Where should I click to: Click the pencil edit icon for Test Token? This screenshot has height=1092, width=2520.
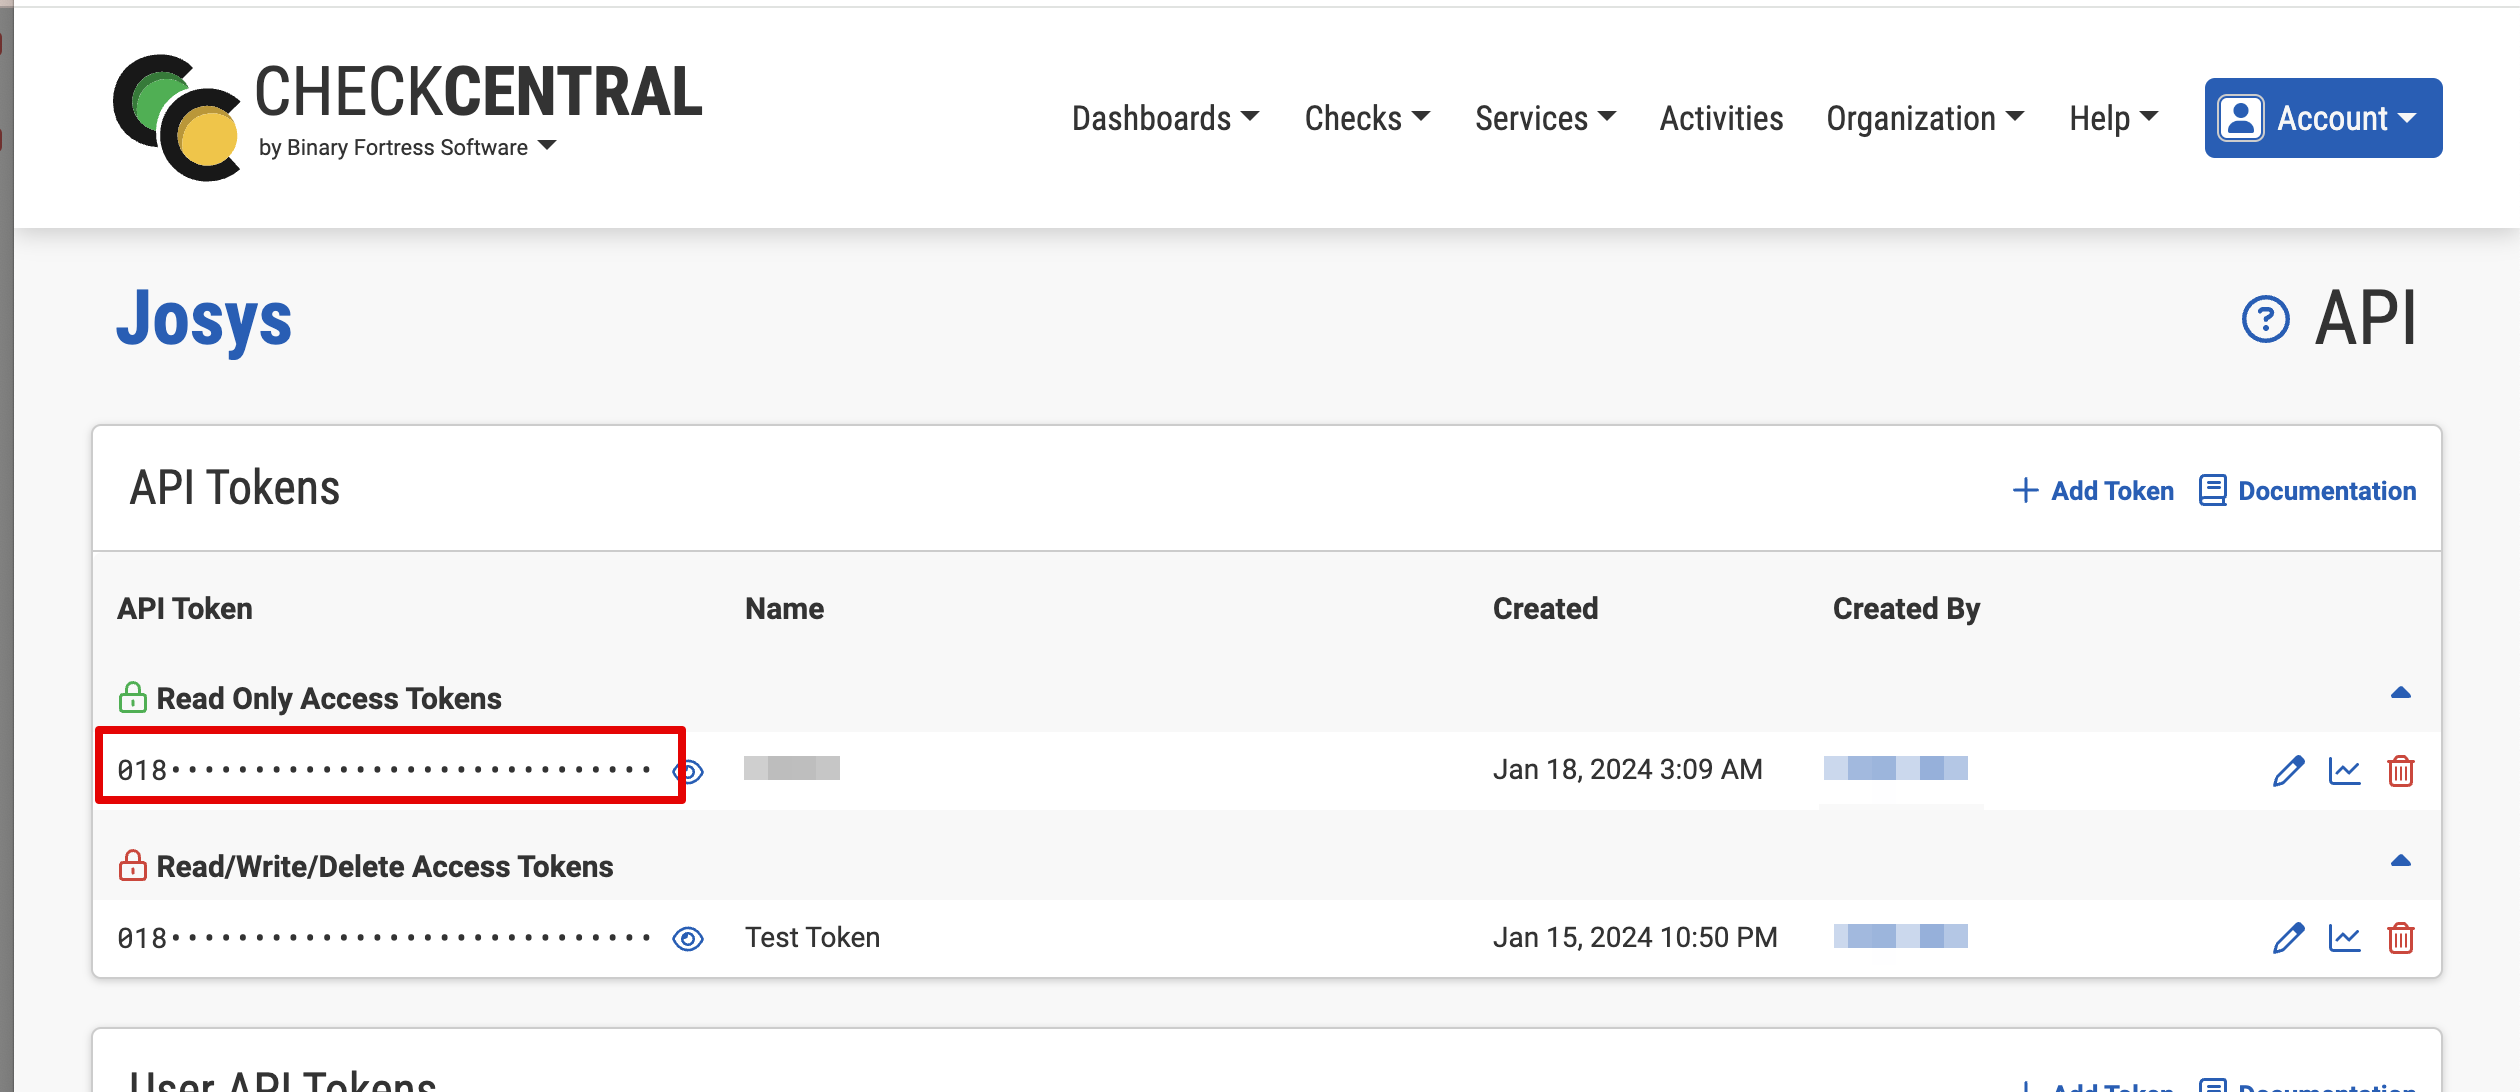click(2288, 938)
